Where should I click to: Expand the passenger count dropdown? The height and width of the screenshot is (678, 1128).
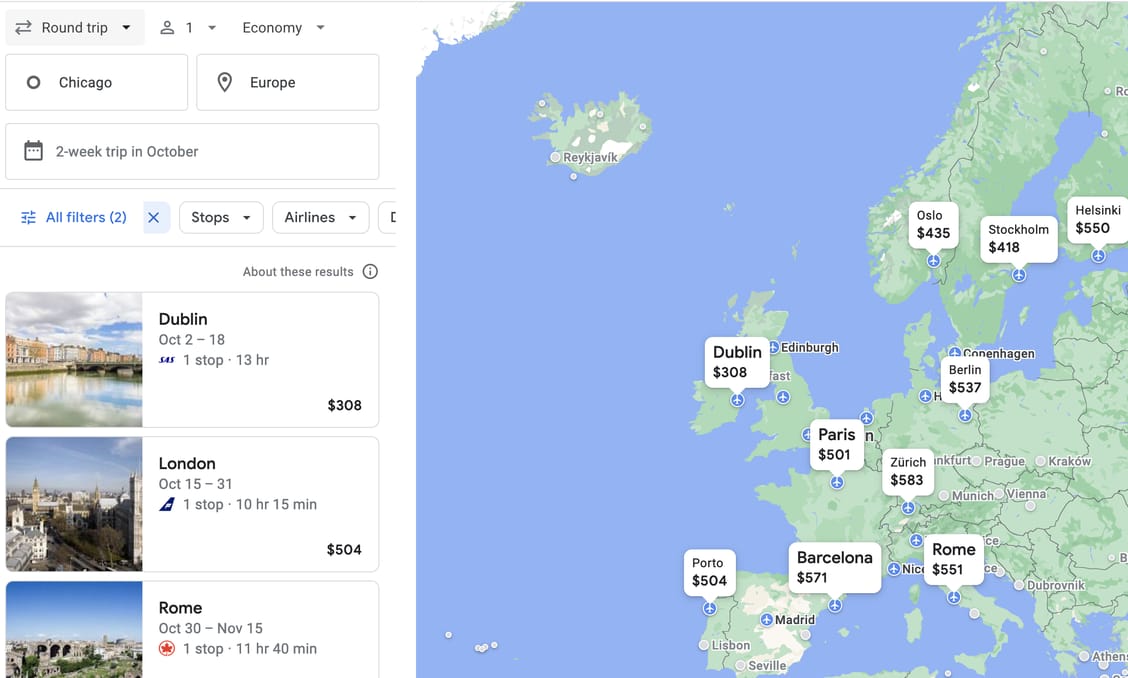pos(188,28)
